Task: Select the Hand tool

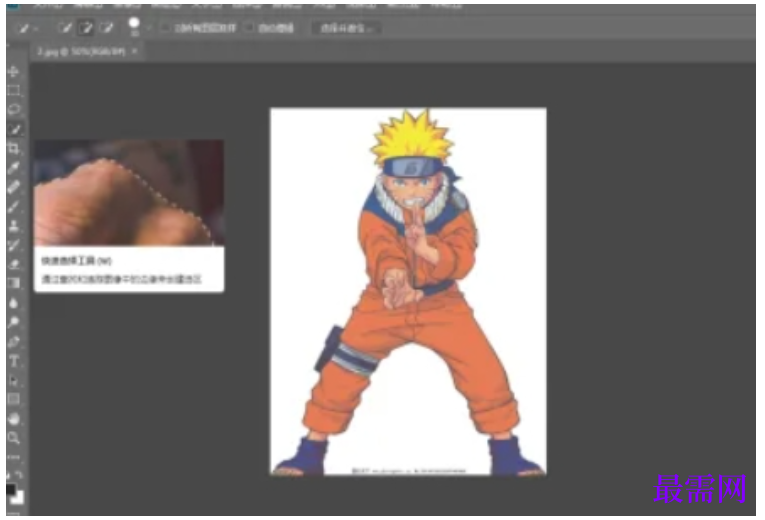Action: coord(14,419)
